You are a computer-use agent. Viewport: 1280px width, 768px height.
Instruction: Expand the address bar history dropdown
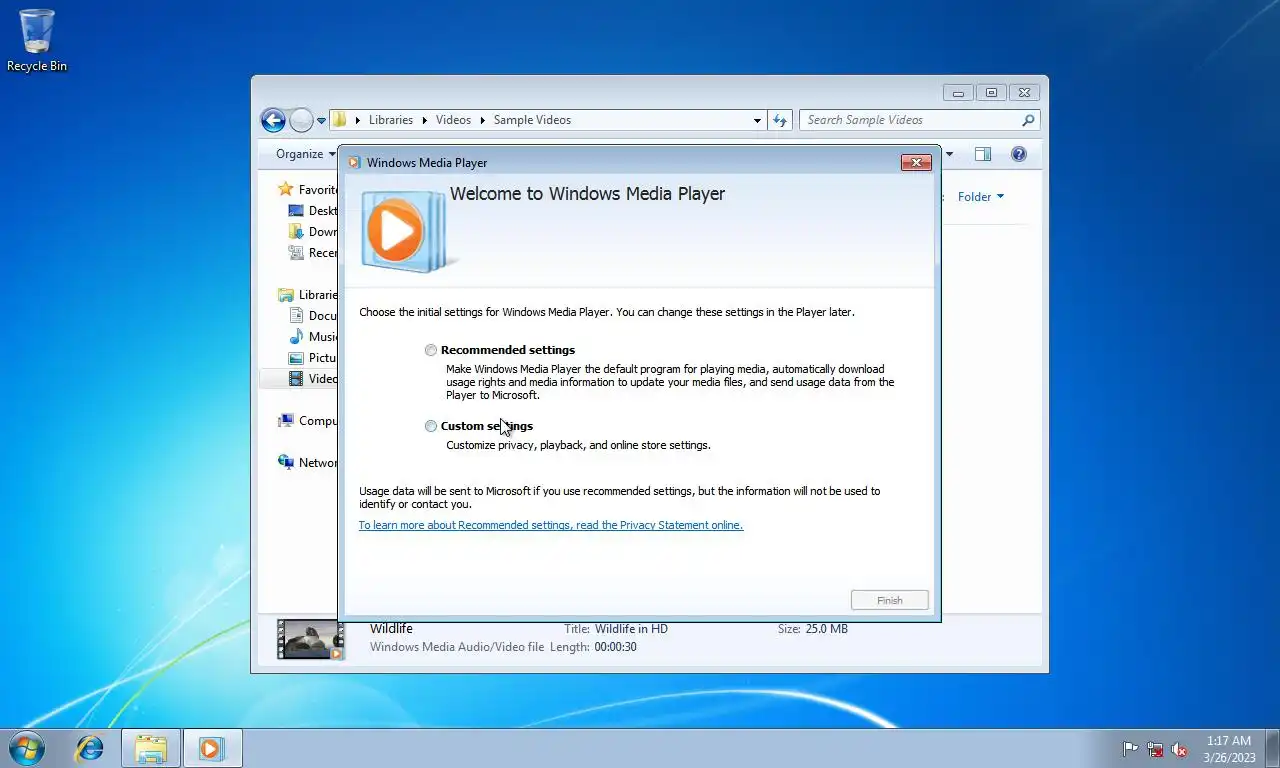click(757, 120)
